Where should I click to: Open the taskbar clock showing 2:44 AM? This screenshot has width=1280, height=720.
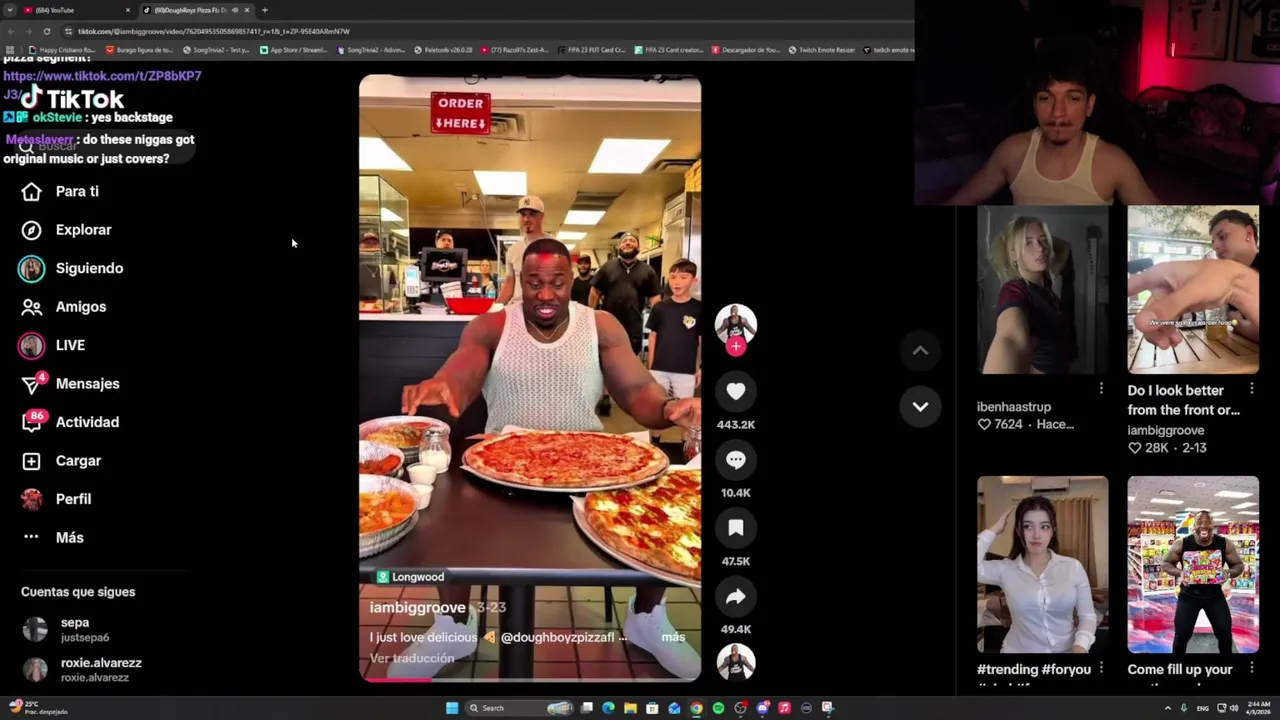(1259, 708)
